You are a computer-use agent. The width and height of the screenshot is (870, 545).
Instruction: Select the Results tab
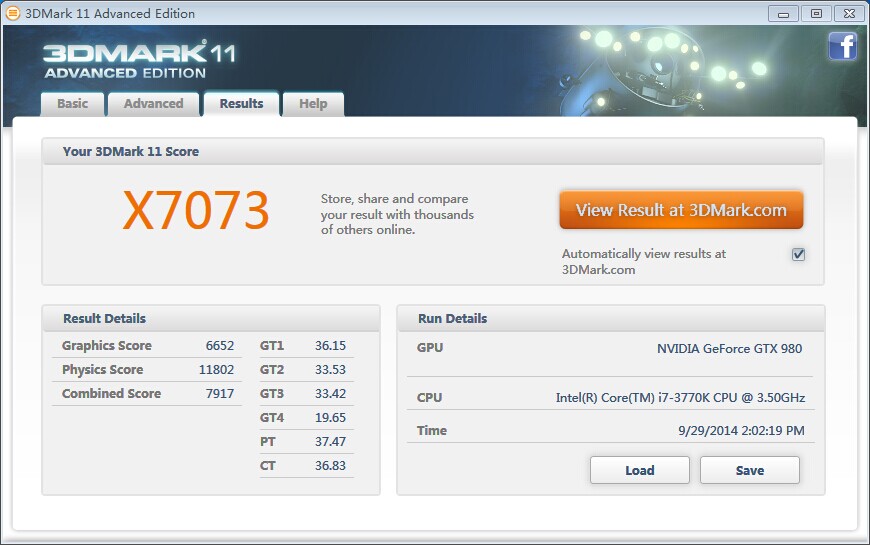point(241,104)
